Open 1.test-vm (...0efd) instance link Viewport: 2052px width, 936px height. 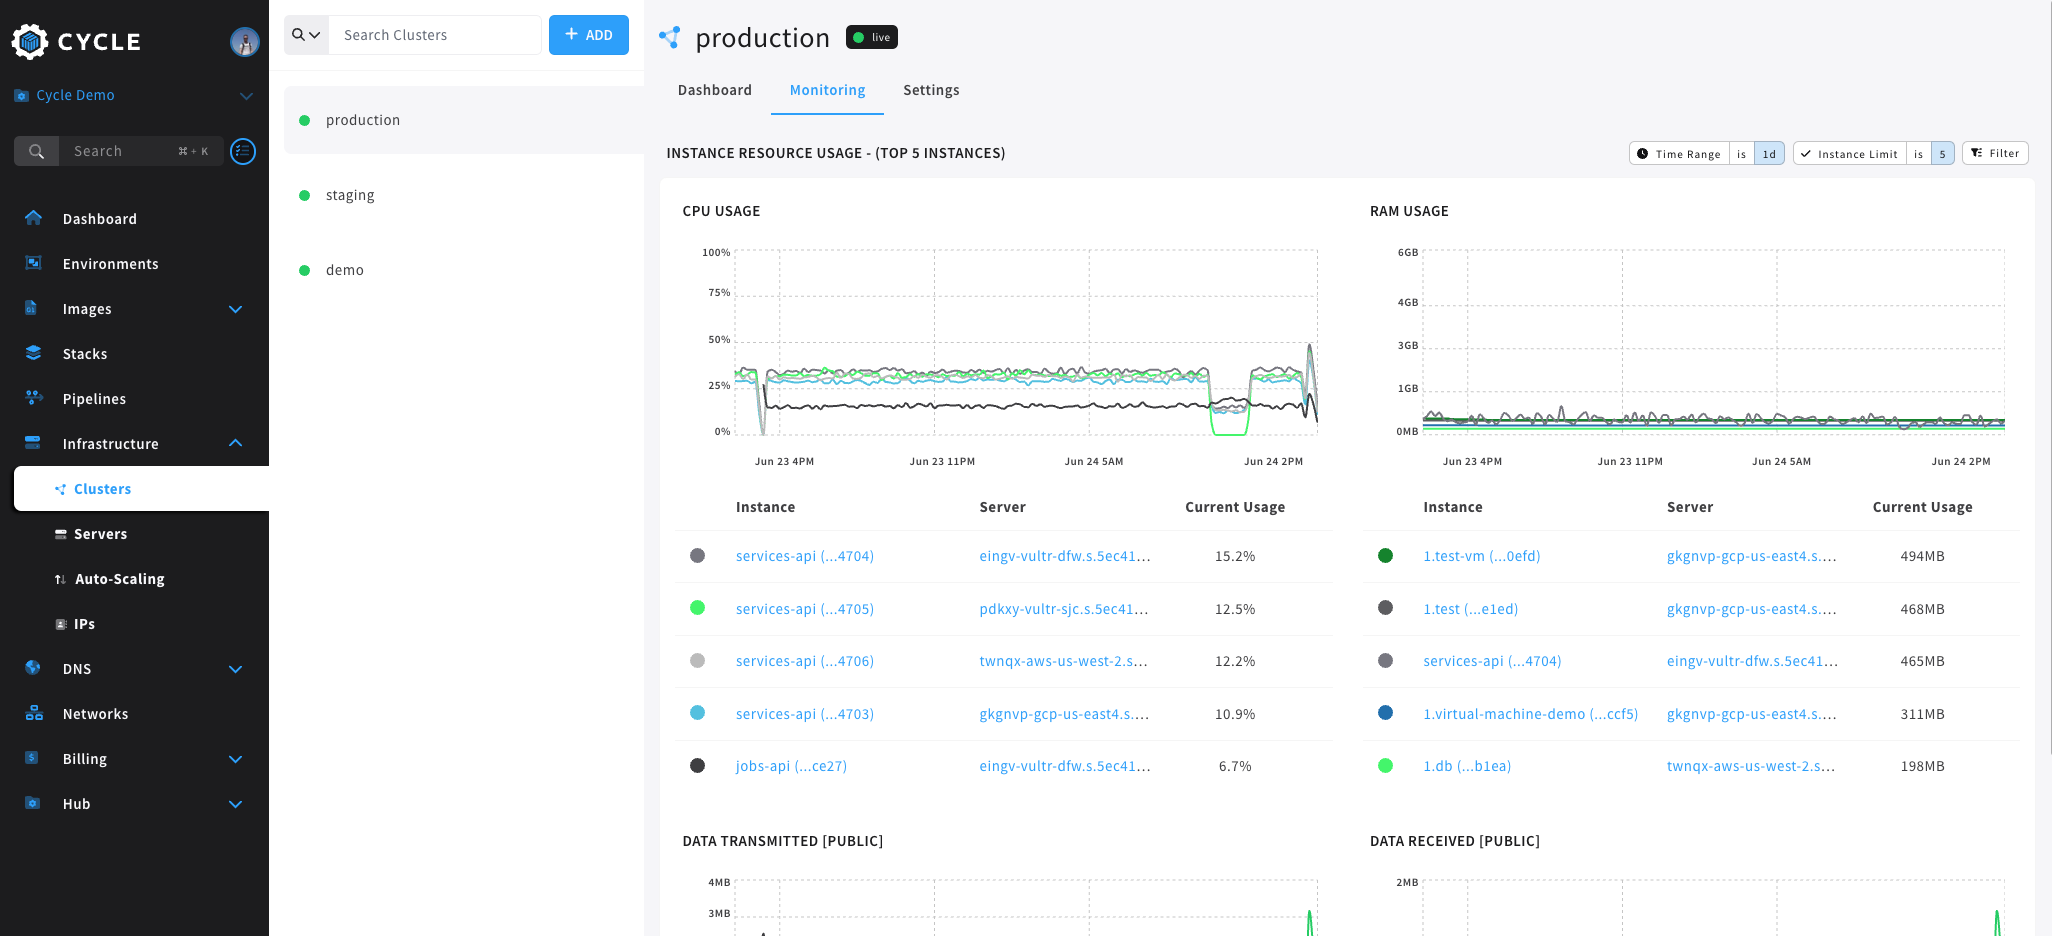click(1481, 556)
